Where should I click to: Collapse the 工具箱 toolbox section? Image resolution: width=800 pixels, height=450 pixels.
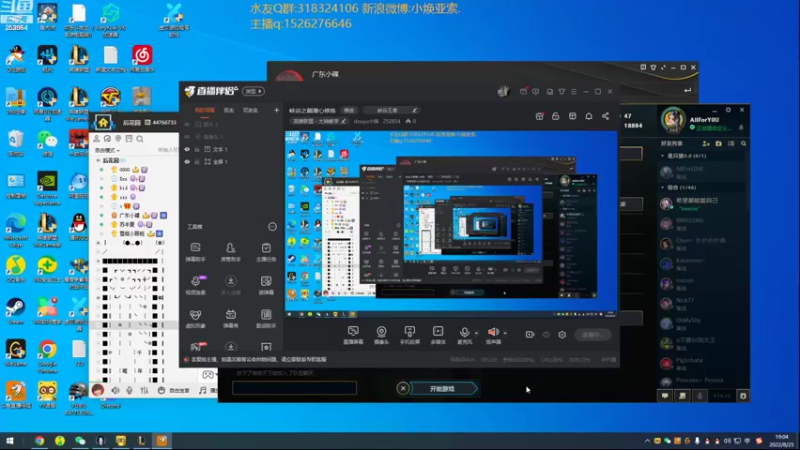(x=272, y=227)
